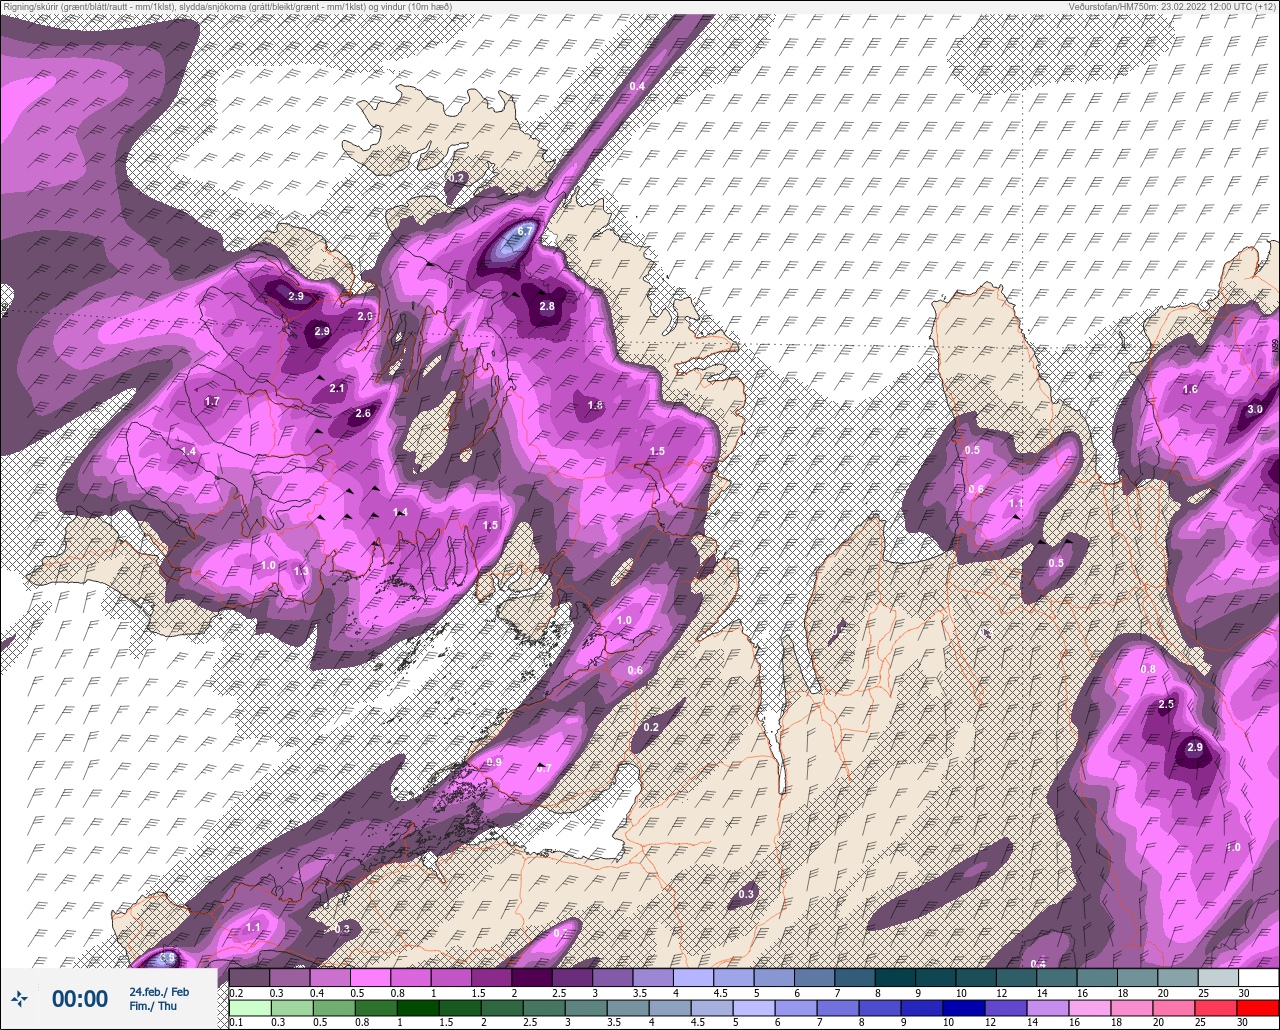Select the white swatch above upper legend 30
The image size is (1280, 1030).
point(1259,977)
